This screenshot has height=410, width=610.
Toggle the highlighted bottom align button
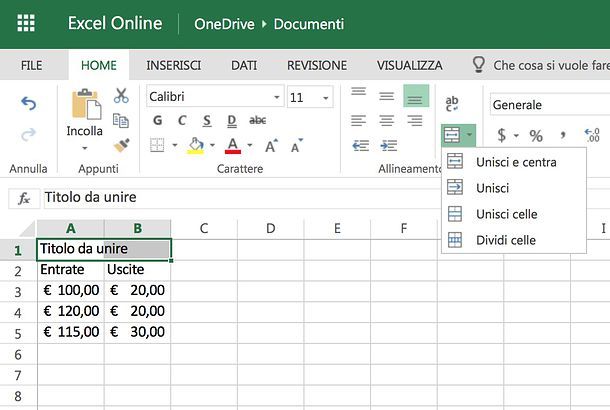416,96
